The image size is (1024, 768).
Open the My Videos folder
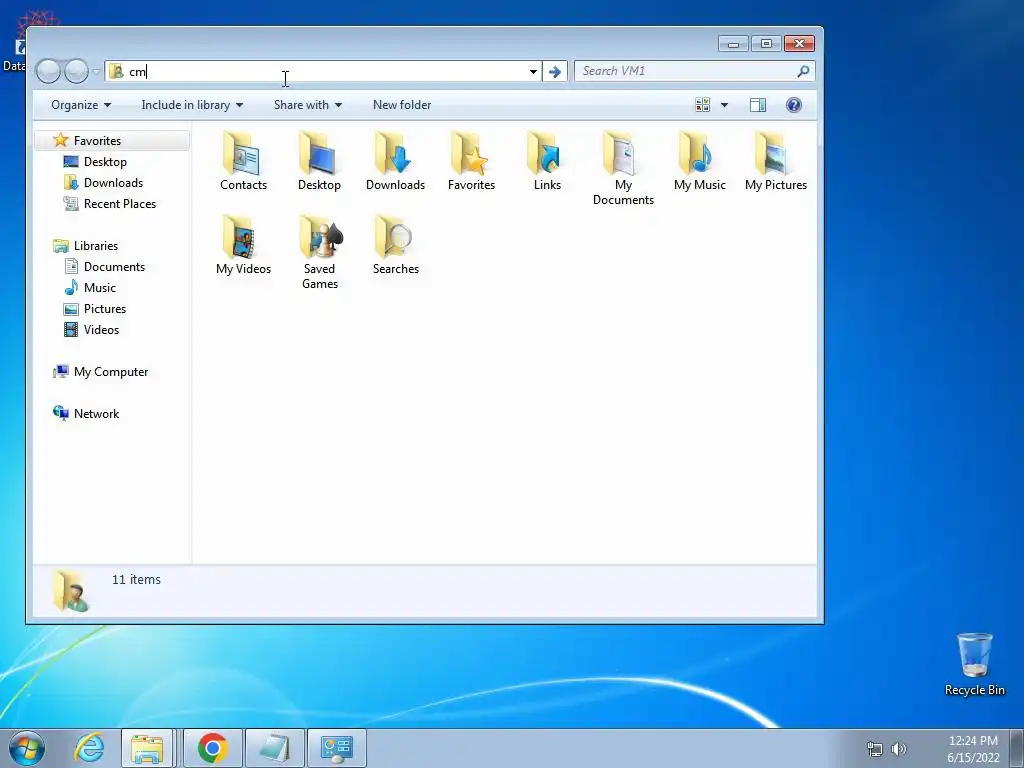(243, 245)
